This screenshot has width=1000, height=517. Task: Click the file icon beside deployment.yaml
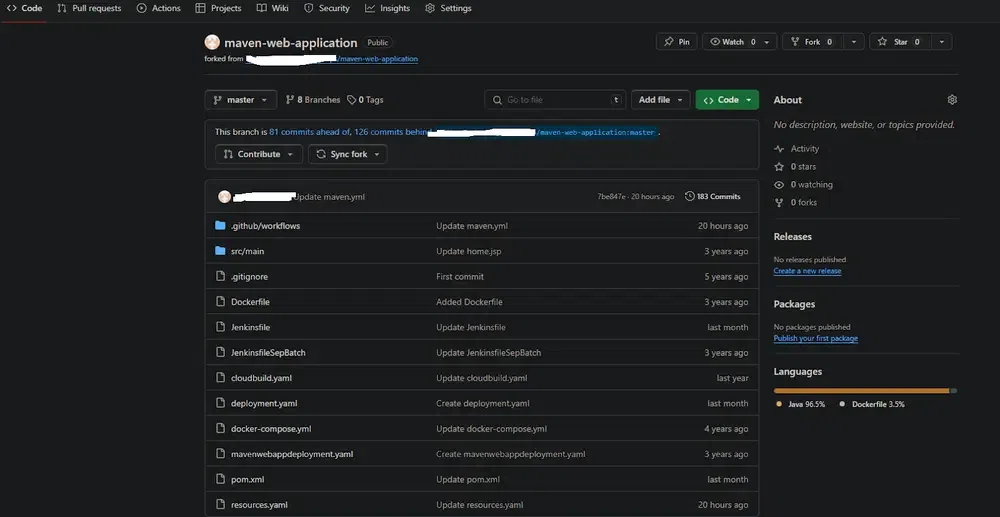click(x=221, y=404)
